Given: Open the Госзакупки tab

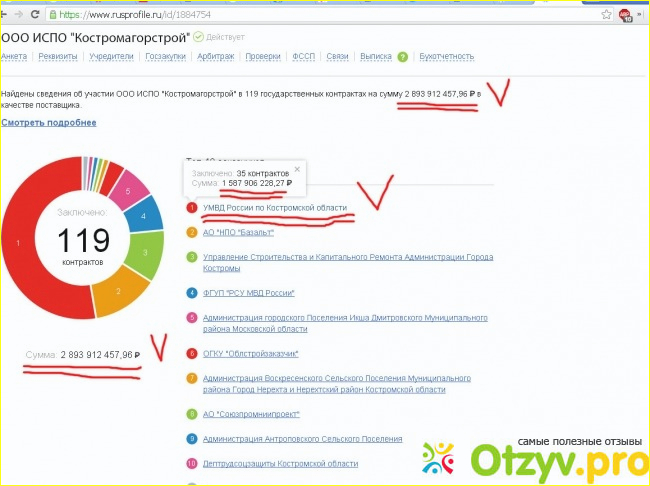Looking at the screenshot, I should [x=166, y=57].
